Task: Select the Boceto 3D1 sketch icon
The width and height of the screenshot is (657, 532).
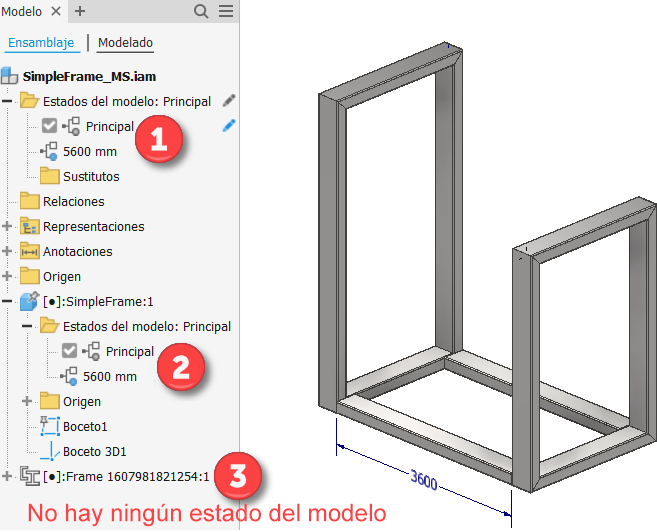Action: click(49, 452)
